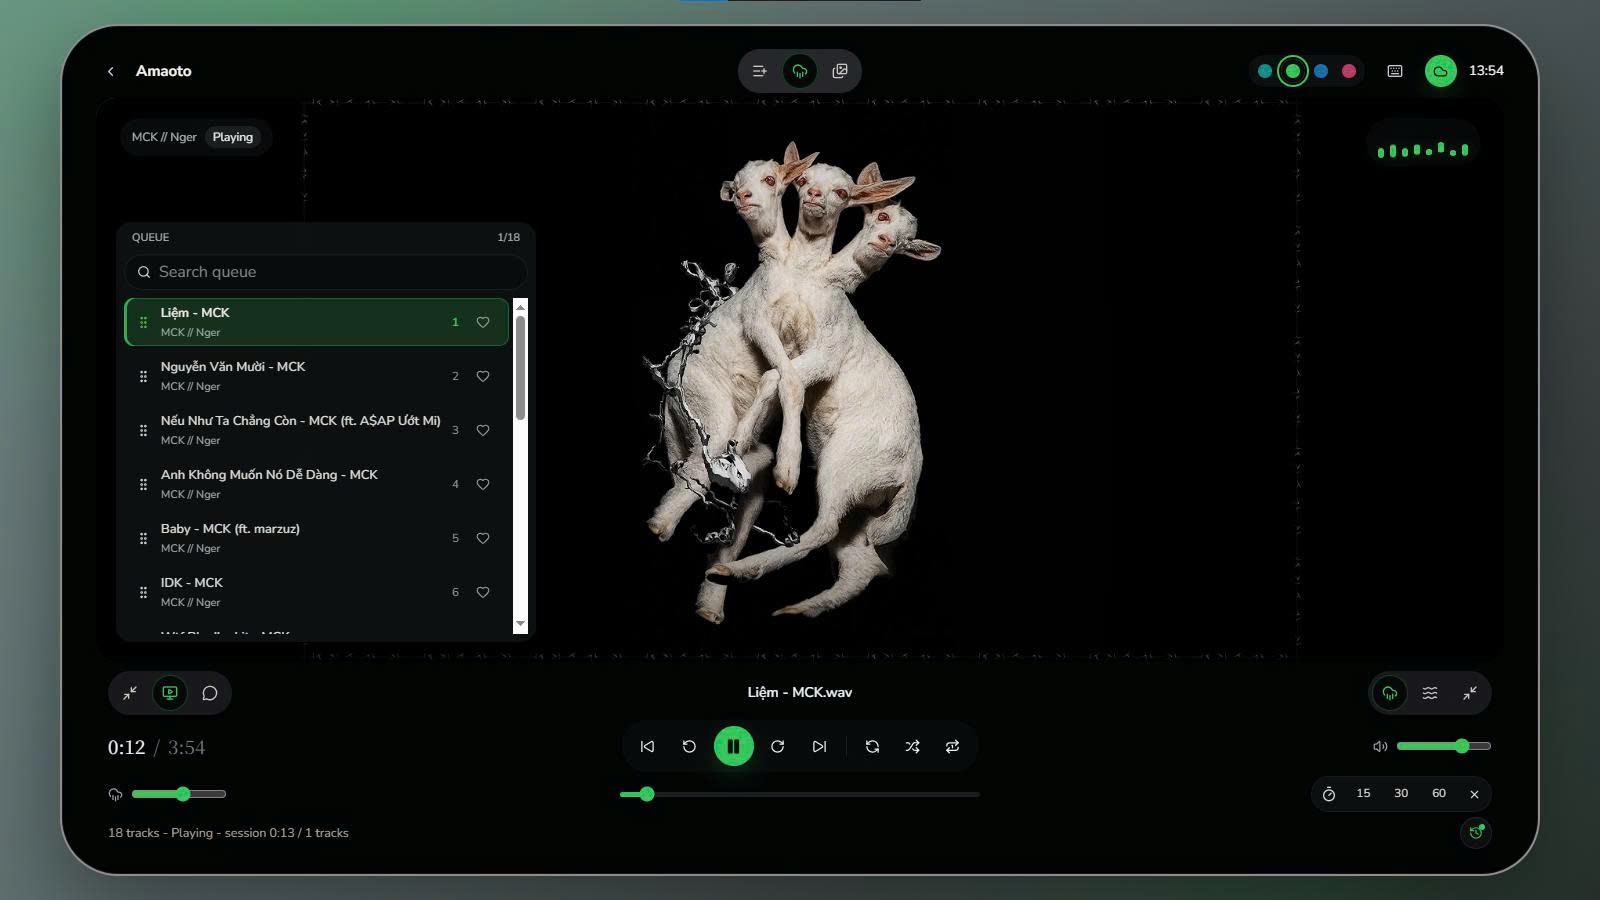This screenshot has width=1600, height=900.
Task: Favorite Anh Không Muốn Nó Dễ Dàng
Action: pyautogui.click(x=483, y=484)
